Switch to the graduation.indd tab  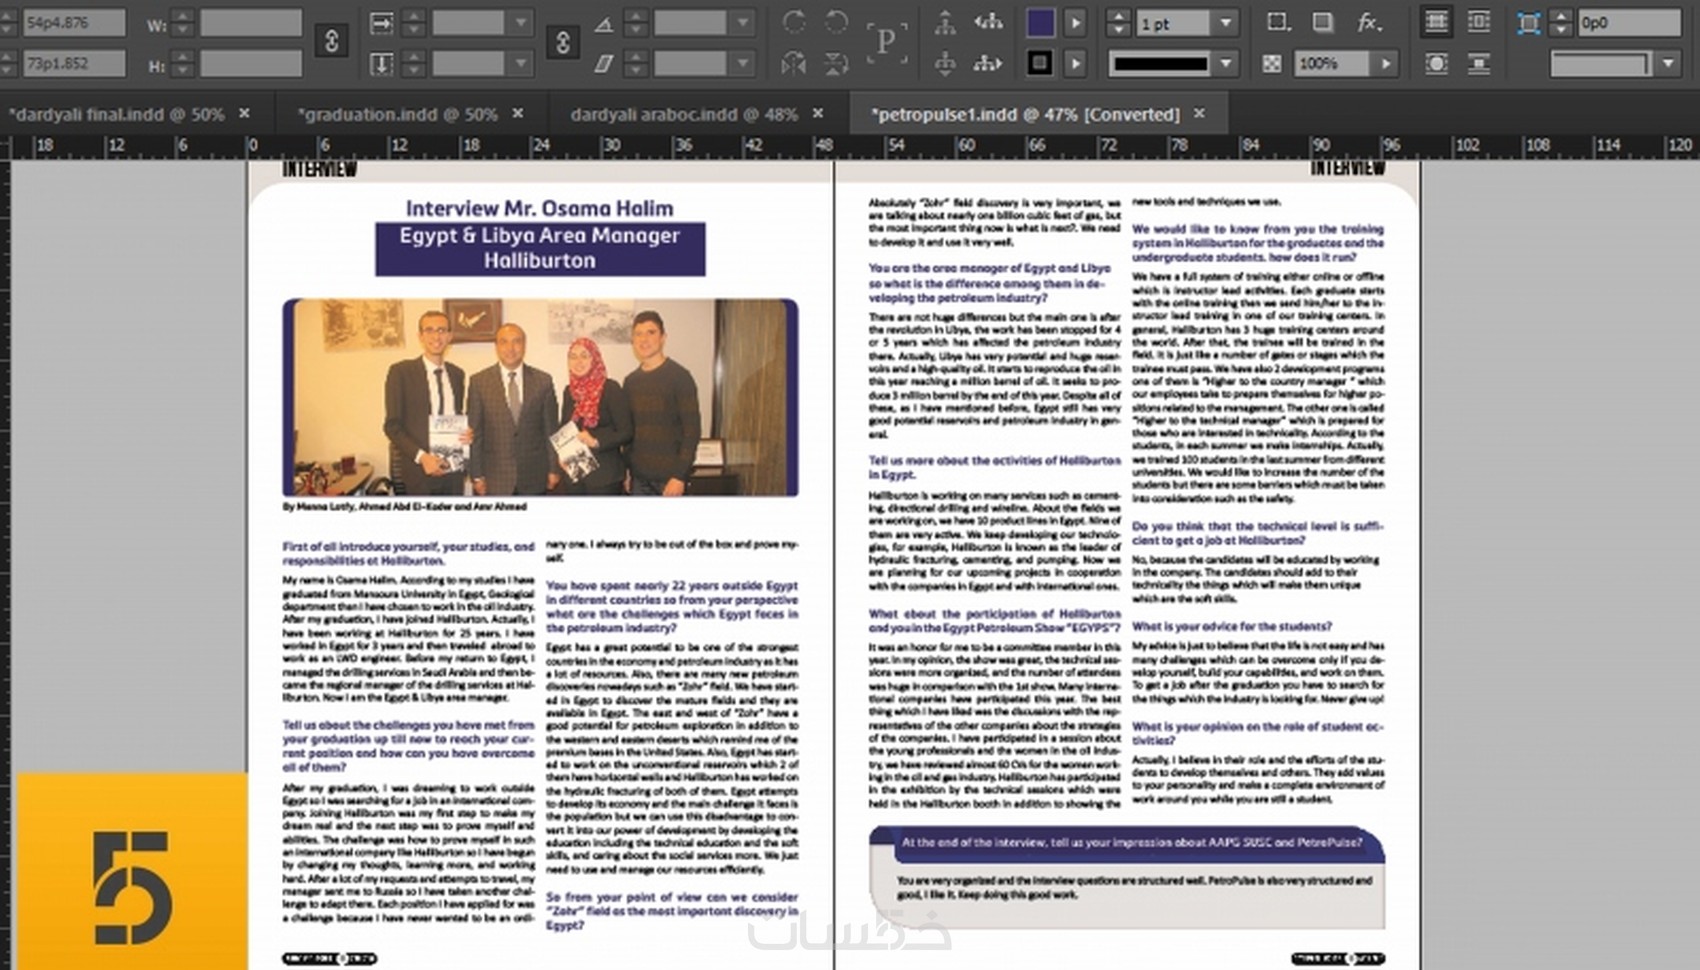[x=397, y=114]
